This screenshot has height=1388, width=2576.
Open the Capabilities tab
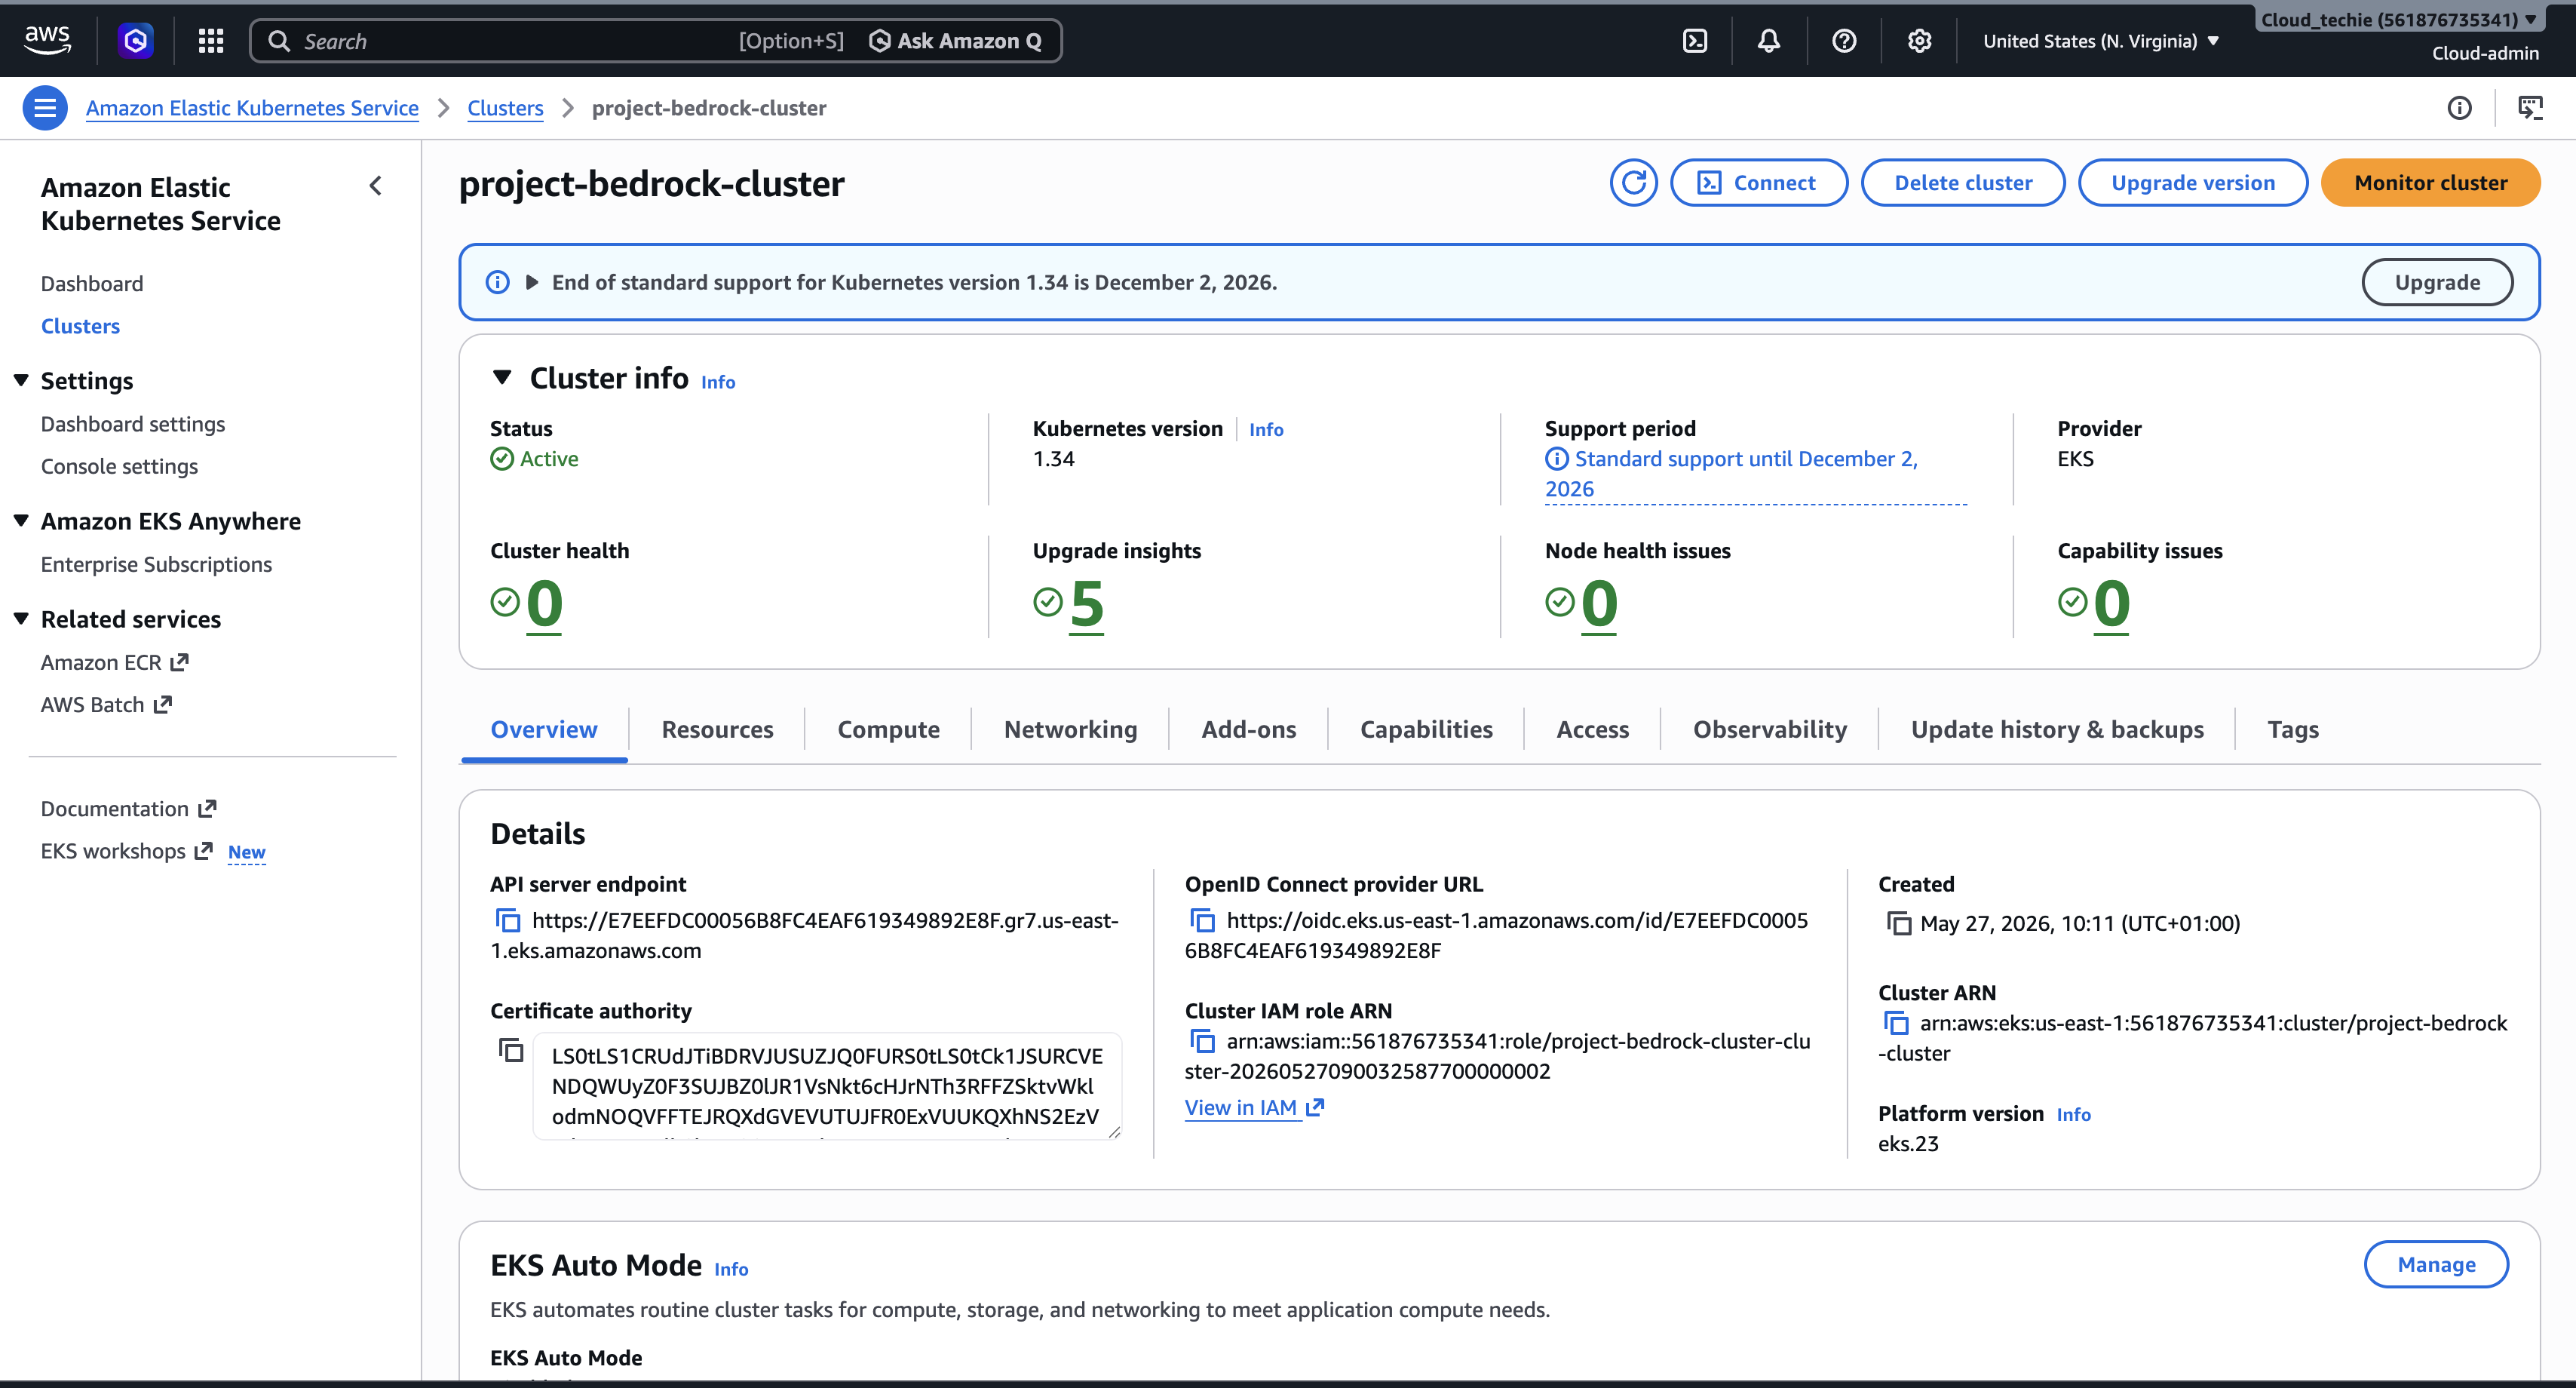tap(1426, 730)
